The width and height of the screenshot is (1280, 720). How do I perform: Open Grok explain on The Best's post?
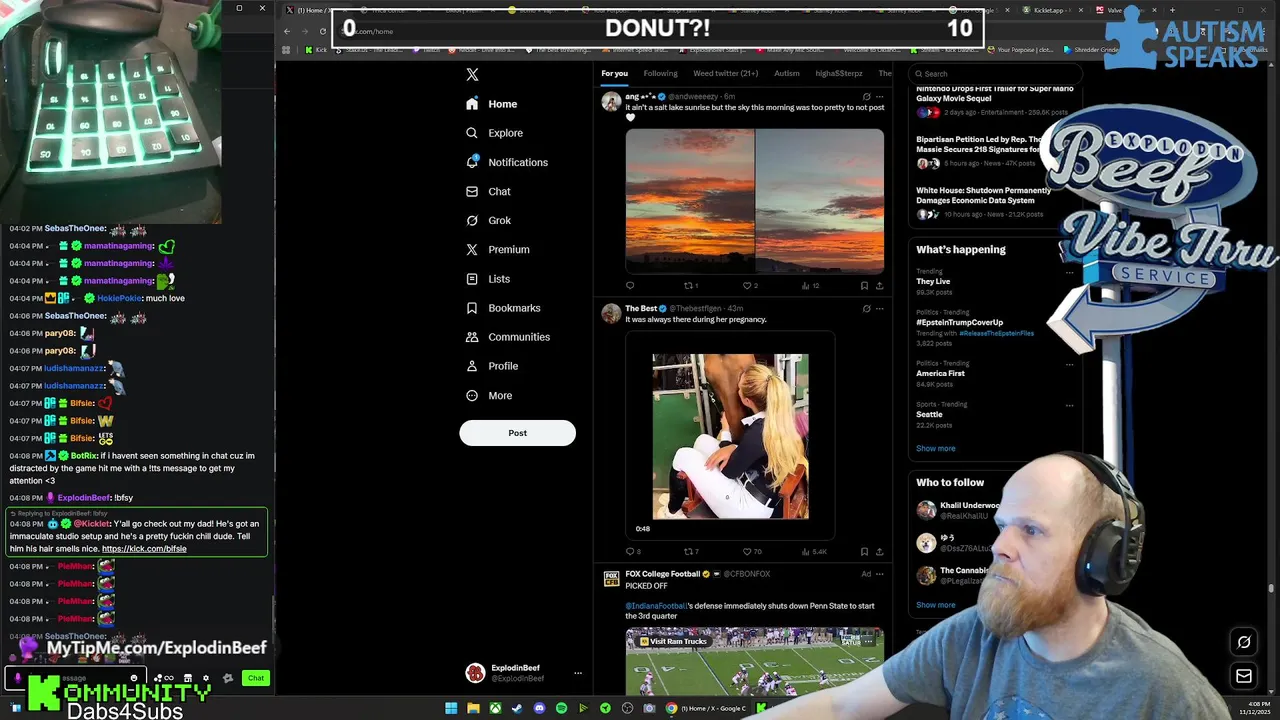pos(866,309)
